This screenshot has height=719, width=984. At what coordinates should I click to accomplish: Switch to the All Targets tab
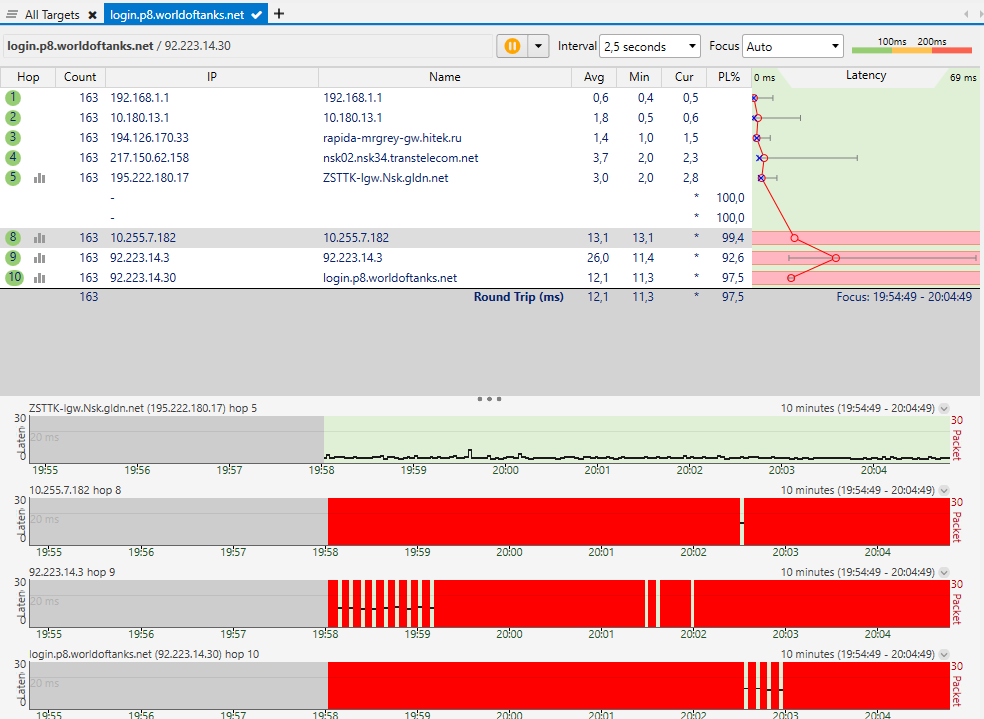(x=53, y=14)
